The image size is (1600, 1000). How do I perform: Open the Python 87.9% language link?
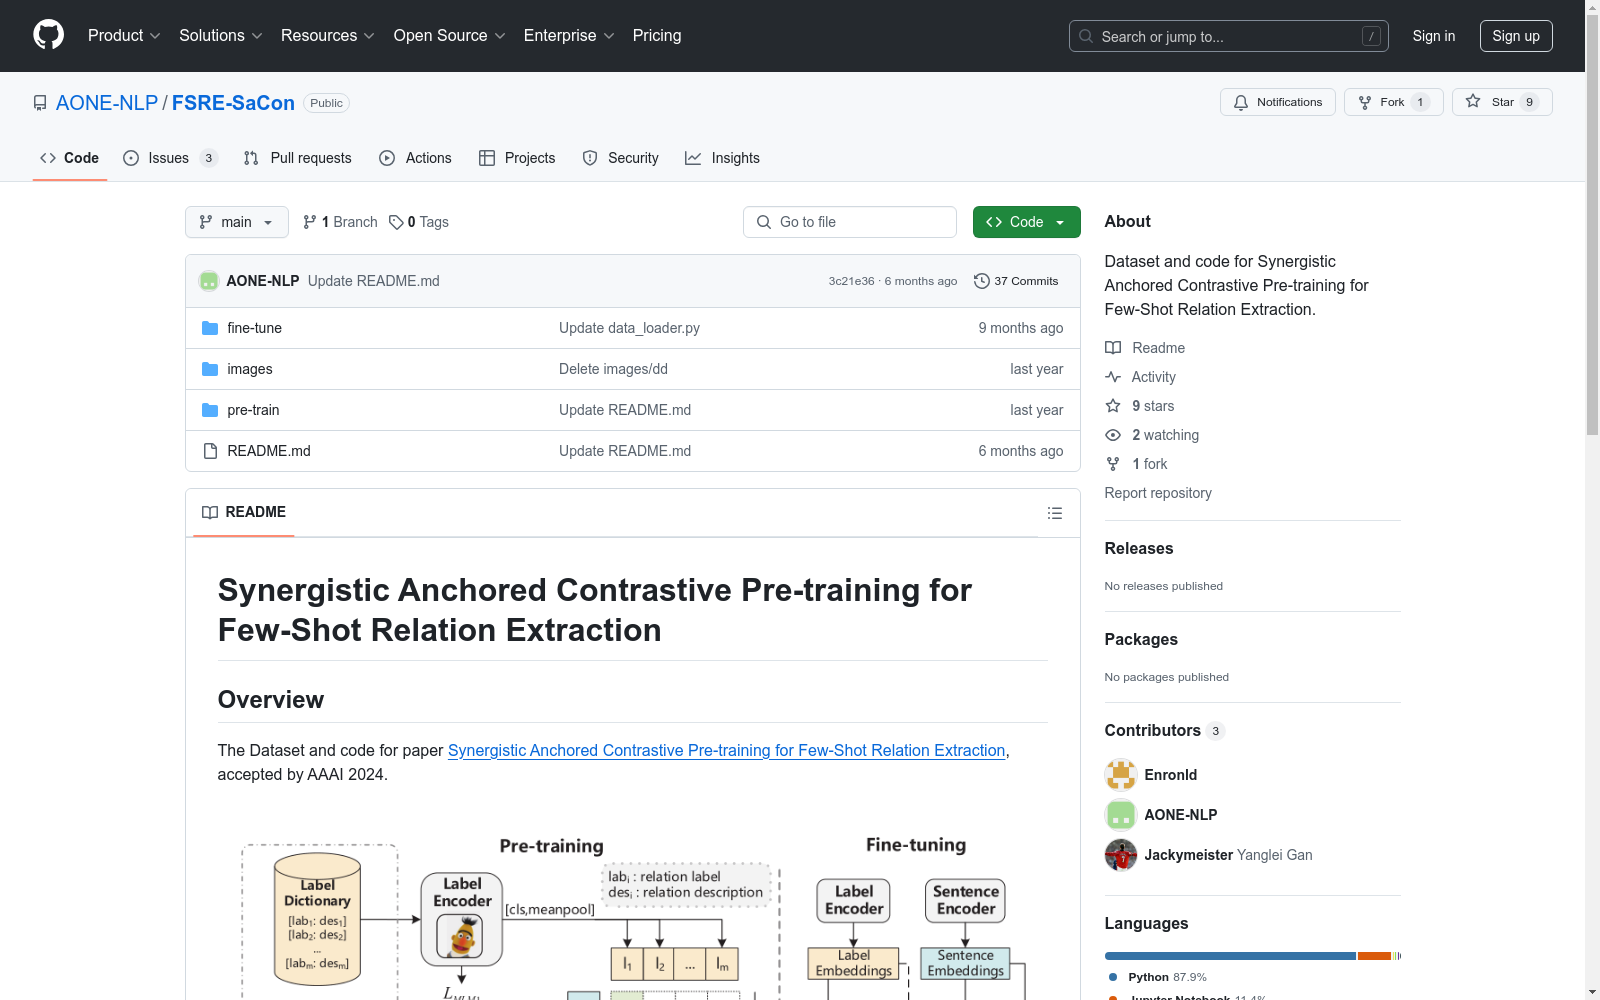pyautogui.click(x=1158, y=977)
